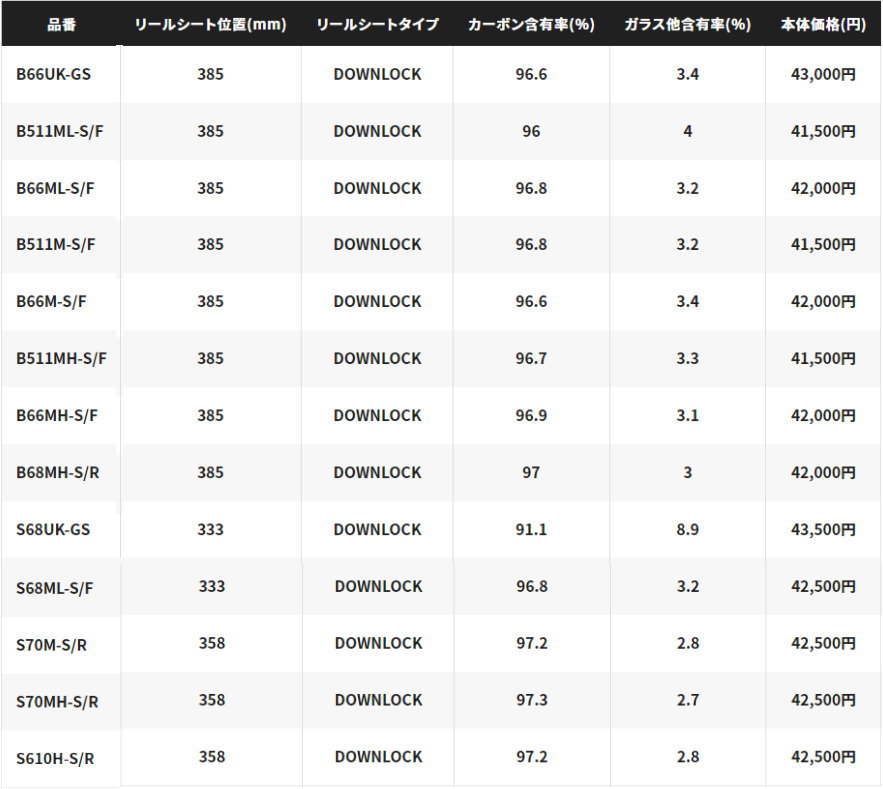This screenshot has width=883, height=789.
Task: Click the S68ML-S/F model cell
Action: coord(55,588)
